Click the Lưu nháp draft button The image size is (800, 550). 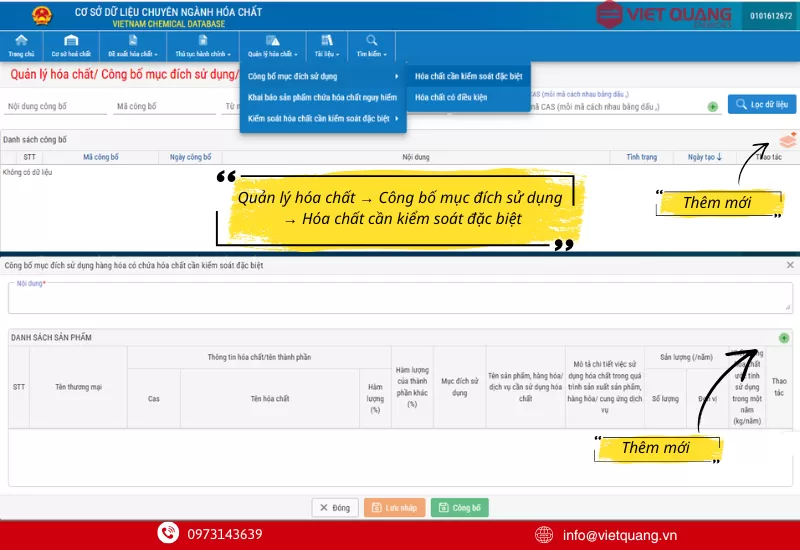pos(393,508)
